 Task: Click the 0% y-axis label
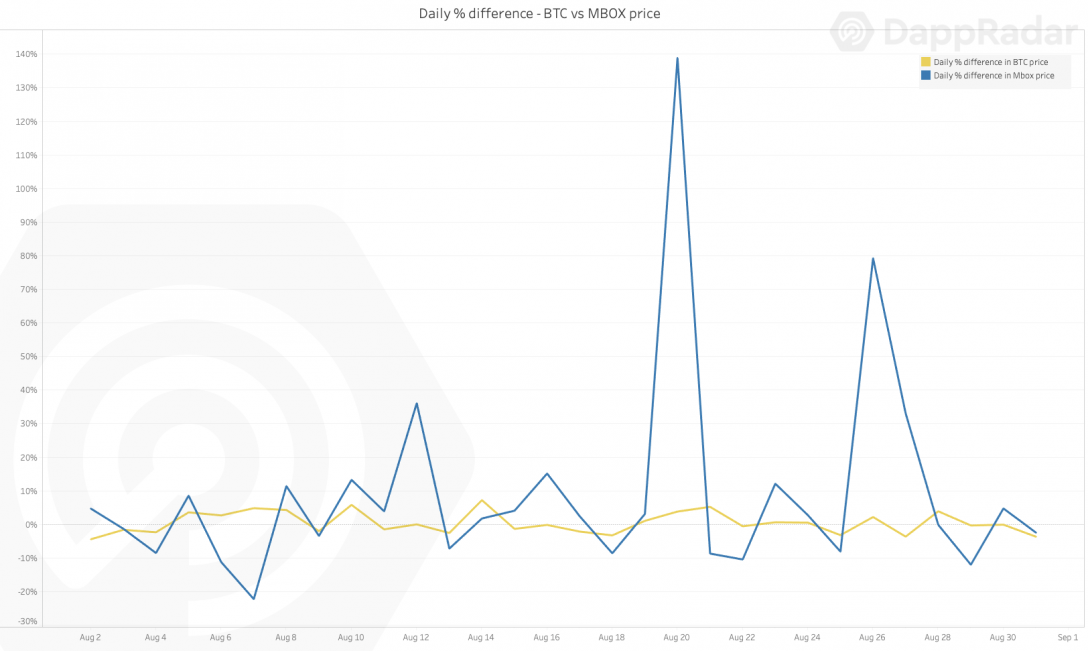(x=31, y=525)
